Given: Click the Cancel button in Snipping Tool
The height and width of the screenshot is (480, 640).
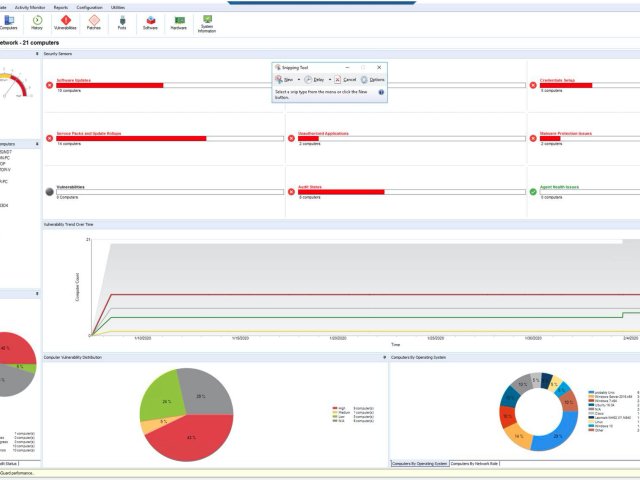Looking at the screenshot, I should tap(345, 79).
